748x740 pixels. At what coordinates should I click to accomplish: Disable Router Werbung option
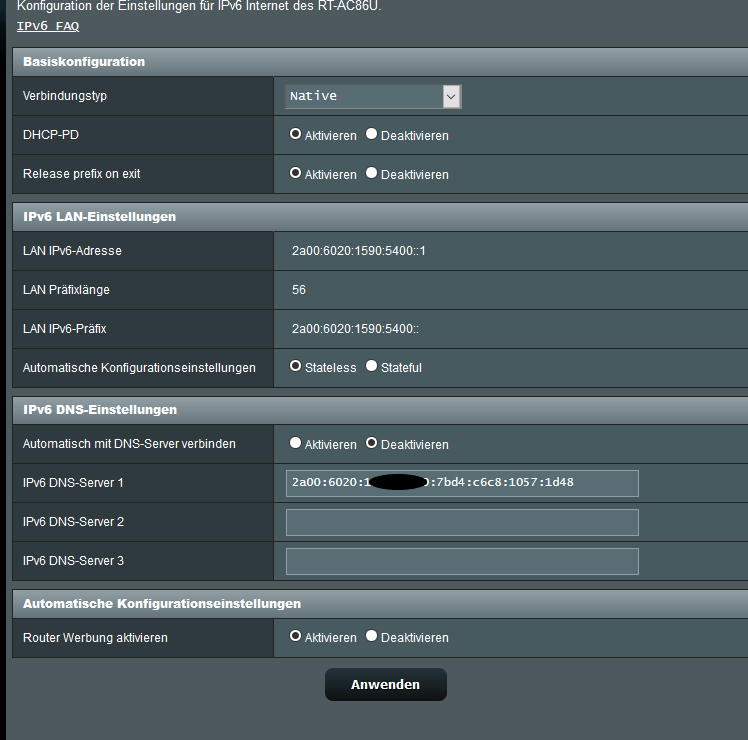coord(372,636)
